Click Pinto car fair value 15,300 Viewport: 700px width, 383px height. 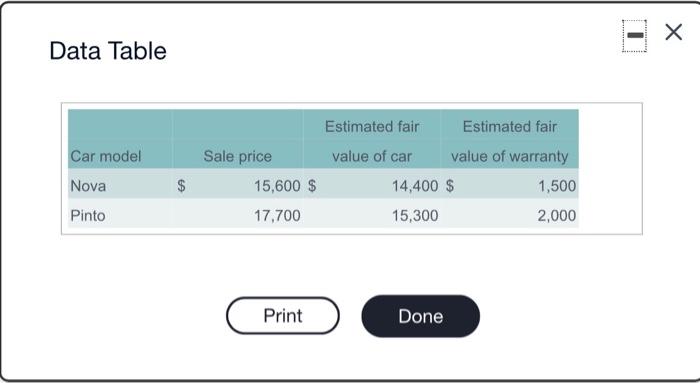[415, 216]
